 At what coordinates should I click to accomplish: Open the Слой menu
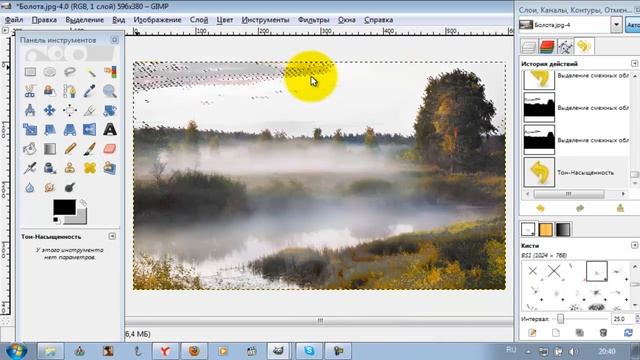[x=199, y=20]
